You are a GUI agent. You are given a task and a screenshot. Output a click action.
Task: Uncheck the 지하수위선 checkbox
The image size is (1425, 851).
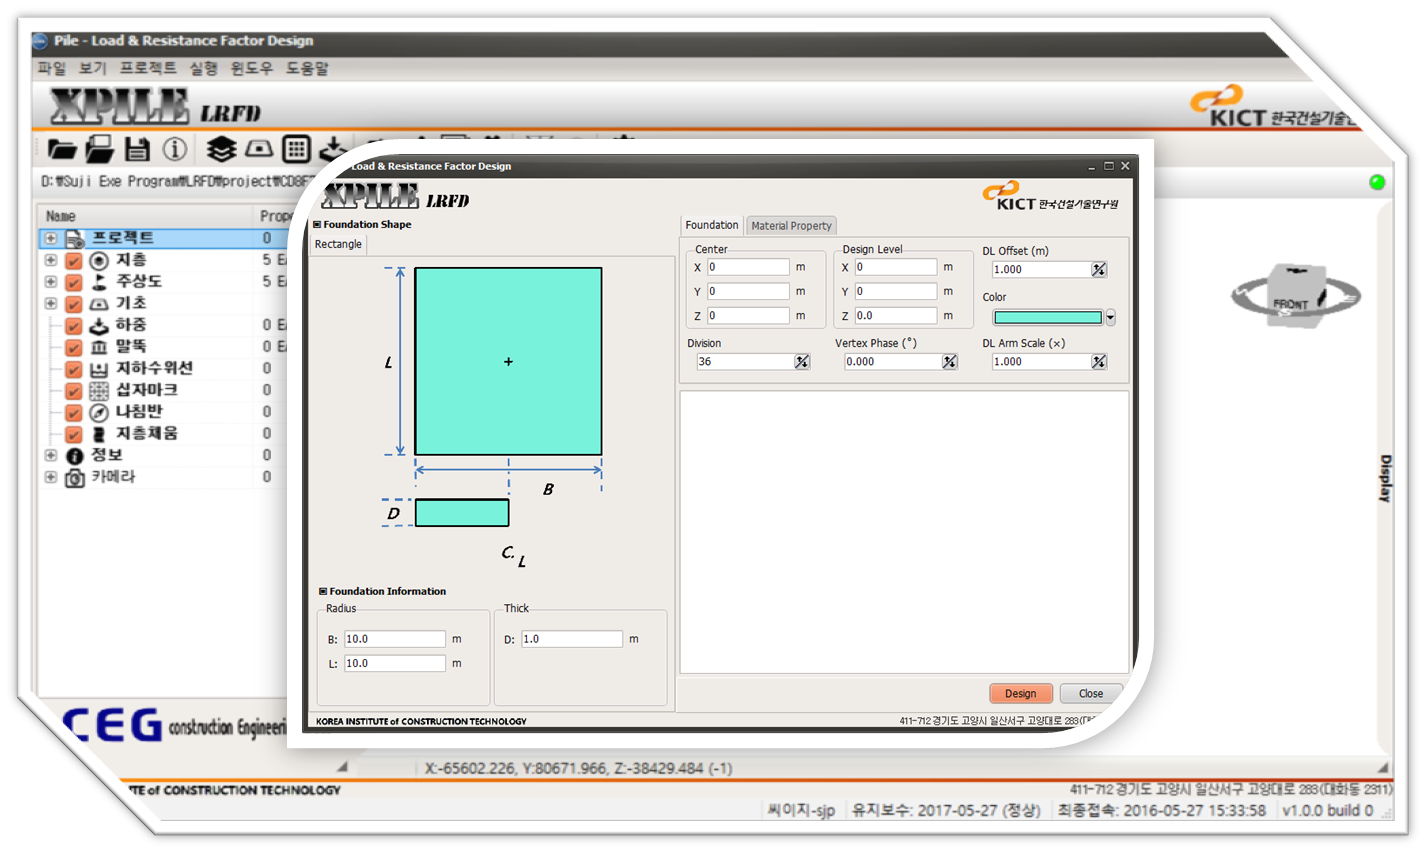tap(74, 369)
